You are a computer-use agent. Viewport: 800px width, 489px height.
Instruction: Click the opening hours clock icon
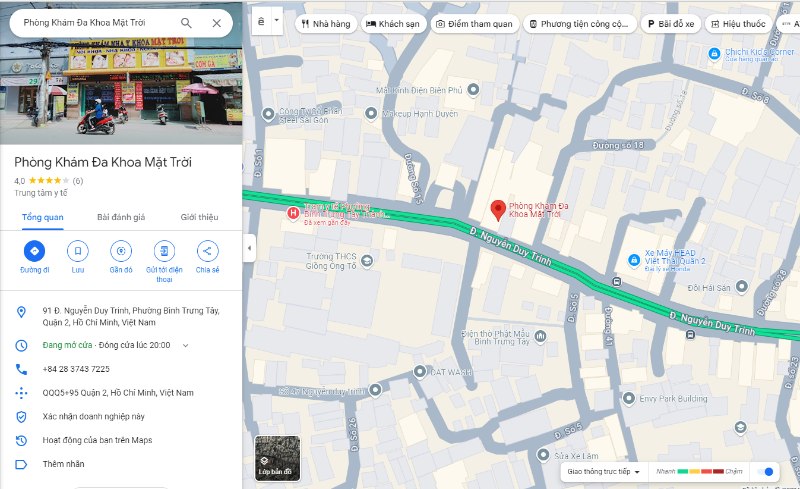click(x=21, y=345)
